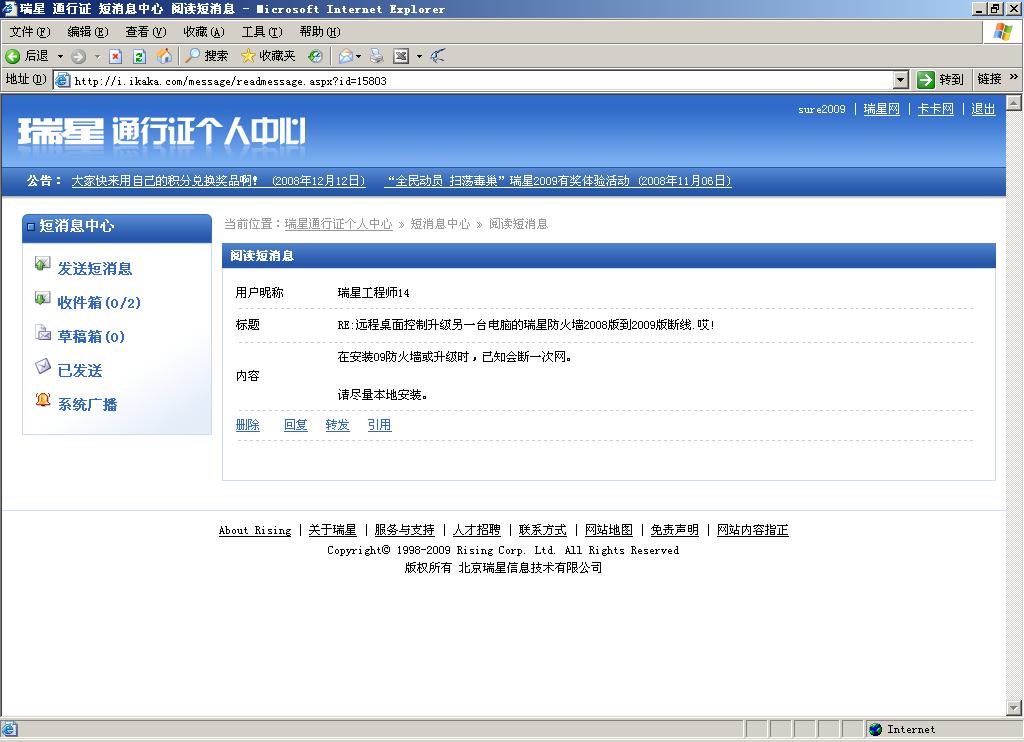
Task: Open the 服务与支持 footer link
Action: [x=404, y=530]
